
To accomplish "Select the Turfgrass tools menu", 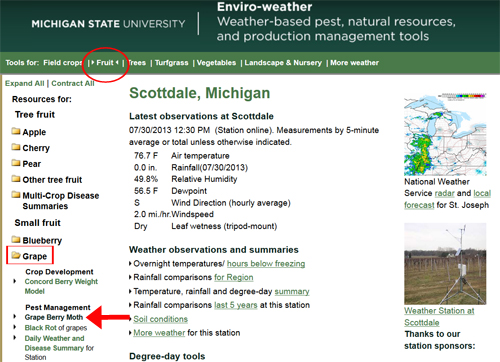I will coord(172,63).
